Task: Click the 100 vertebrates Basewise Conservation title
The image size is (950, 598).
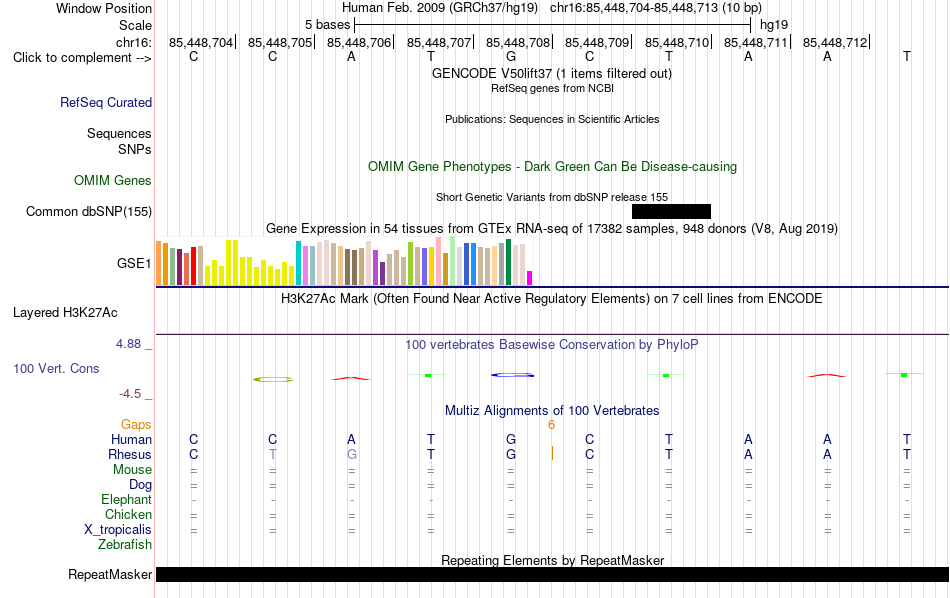Action: click(551, 345)
